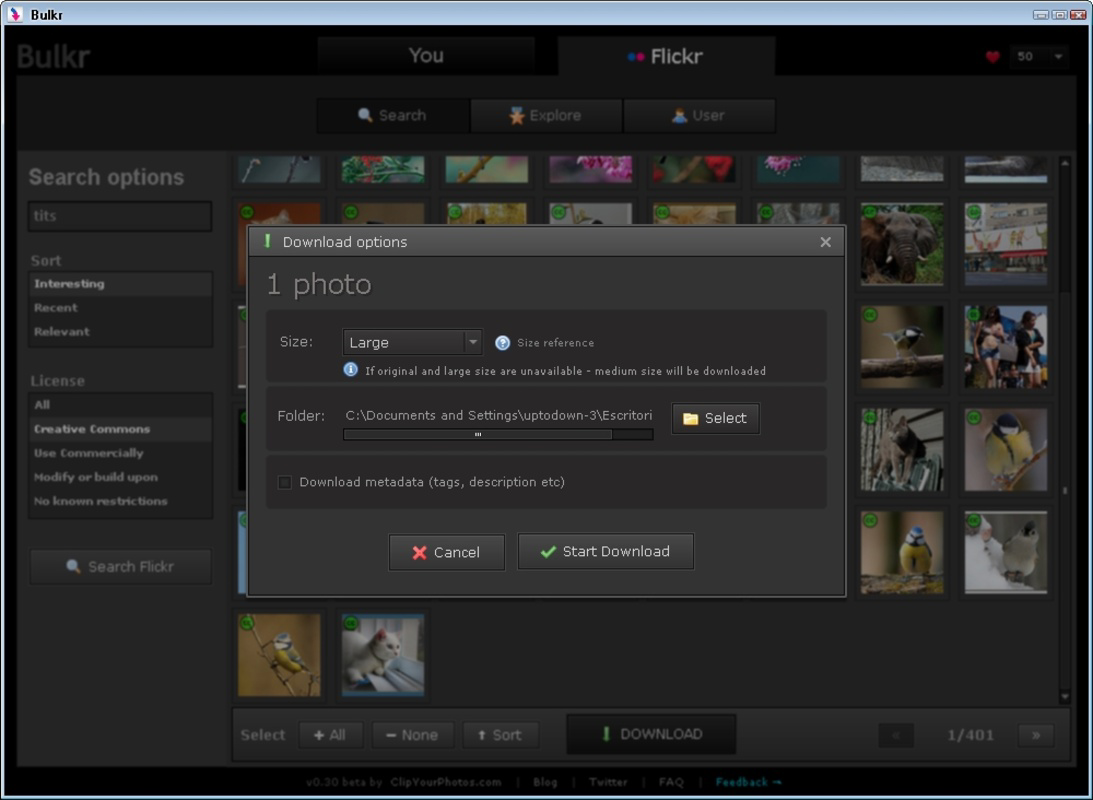The height and width of the screenshot is (800, 1093).
Task: Click the Size reference help icon
Action: click(502, 343)
